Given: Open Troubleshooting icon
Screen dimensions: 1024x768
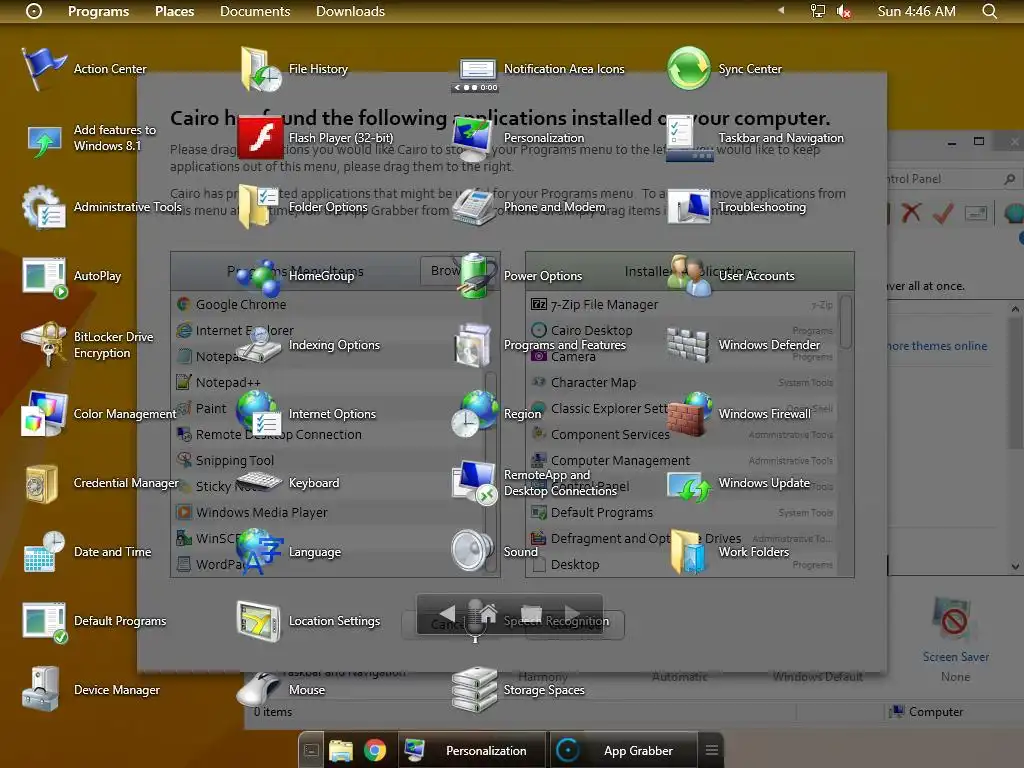Looking at the screenshot, I should pyautogui.click(x=688, y=207).
